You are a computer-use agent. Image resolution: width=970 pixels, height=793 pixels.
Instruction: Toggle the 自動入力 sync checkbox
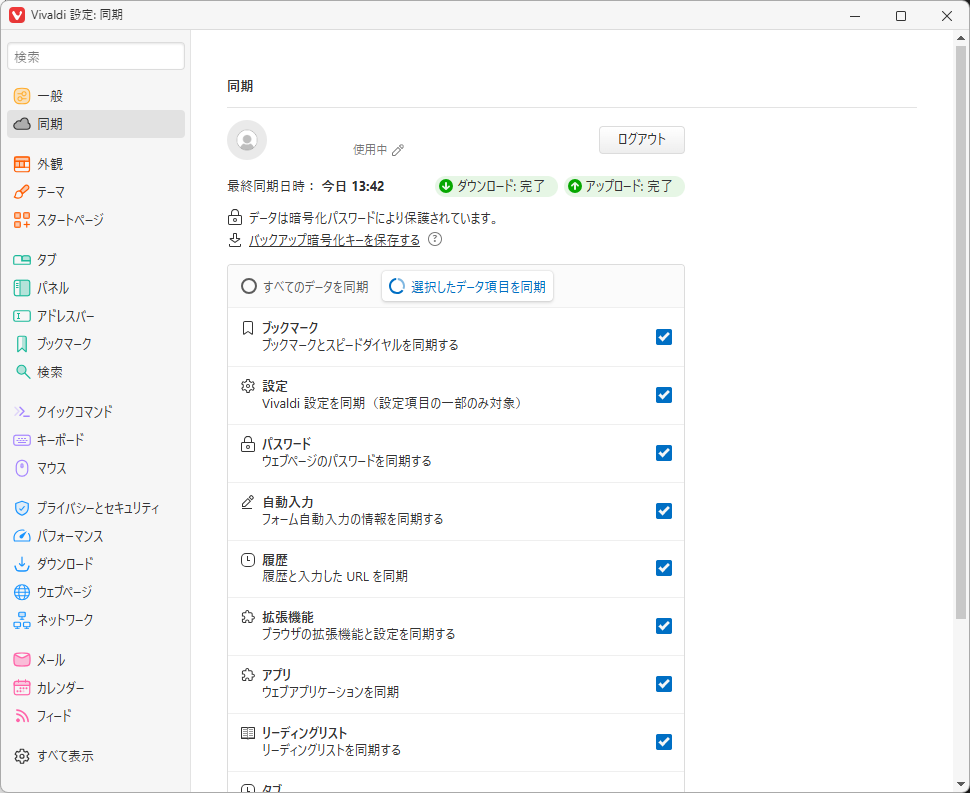coord(664,511)
